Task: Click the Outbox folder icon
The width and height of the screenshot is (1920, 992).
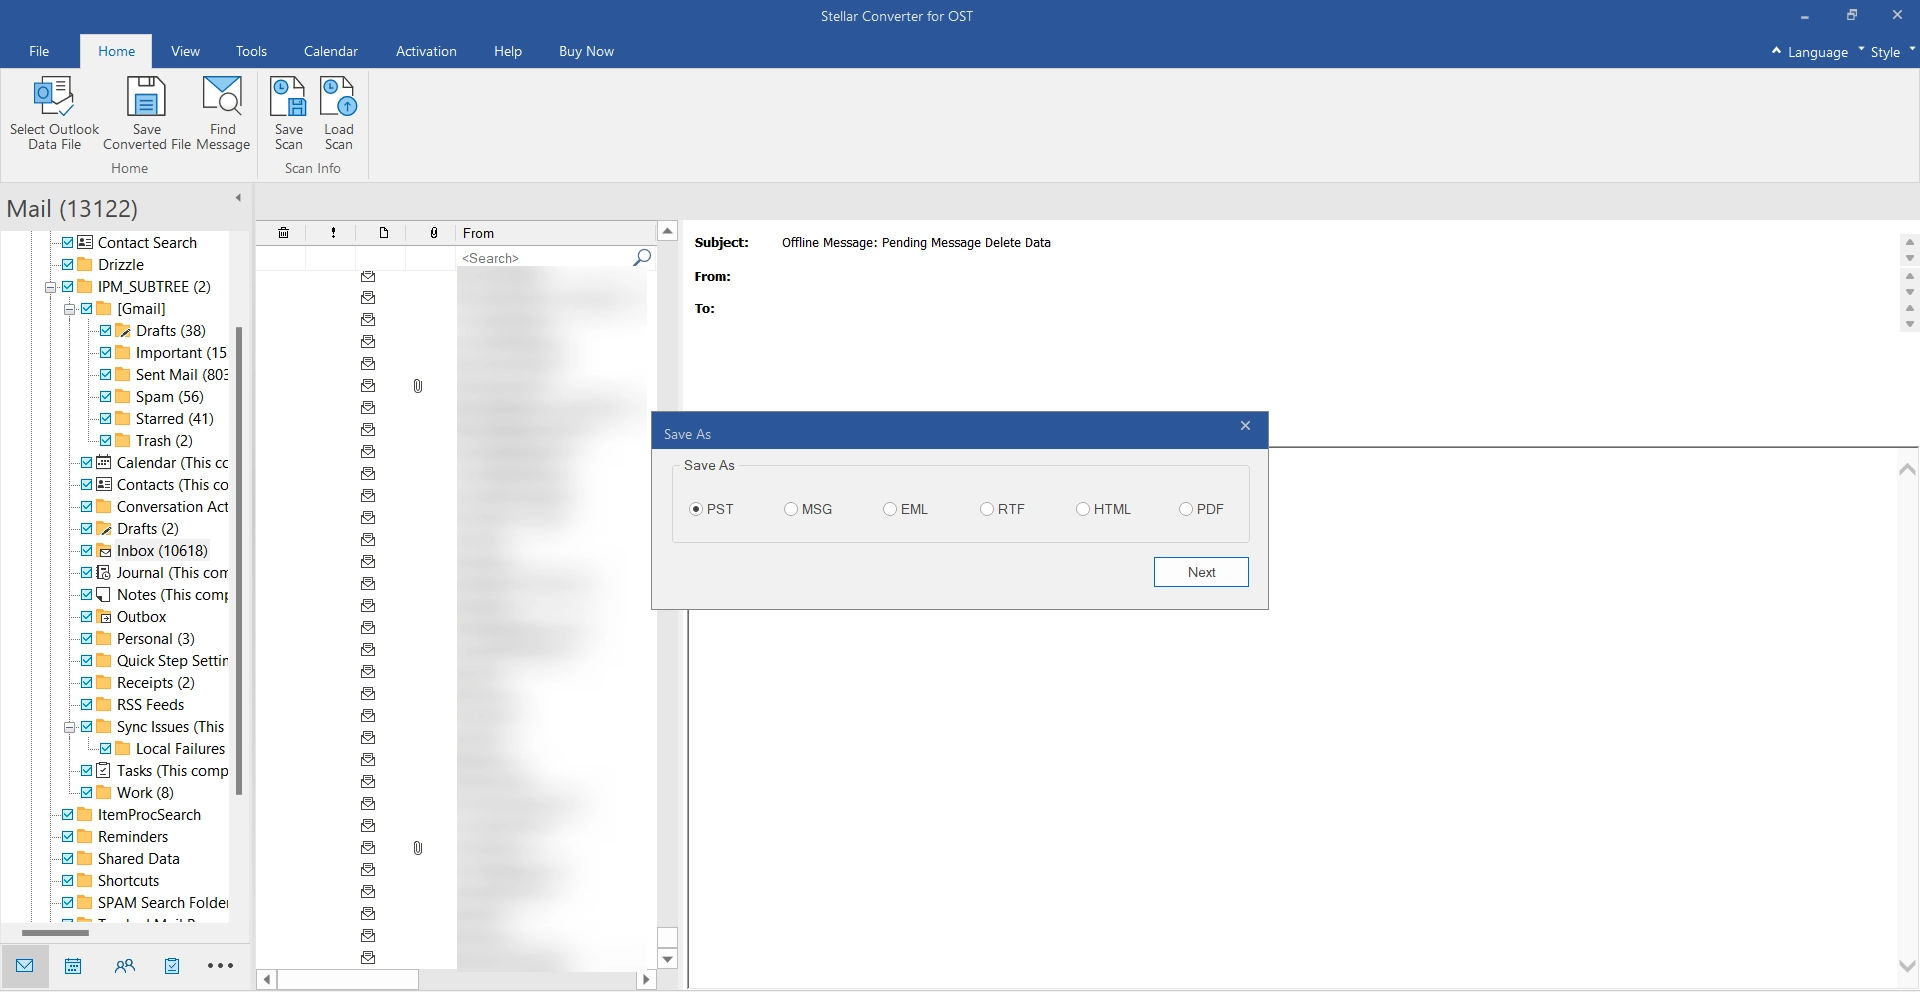Action: coord(104,617)
